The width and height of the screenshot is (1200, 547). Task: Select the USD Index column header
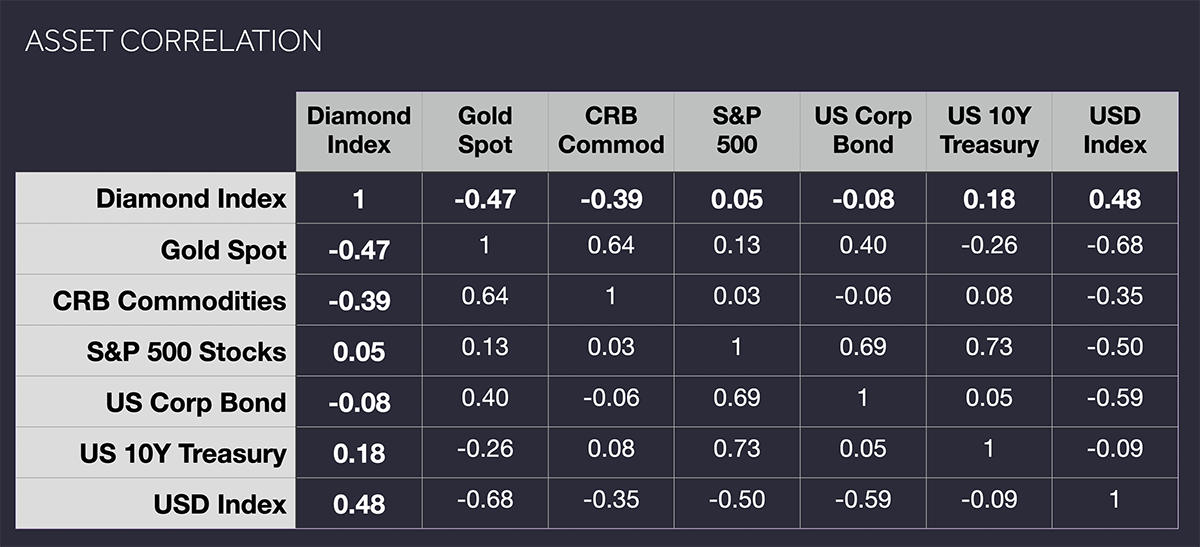coord(1115,130)
